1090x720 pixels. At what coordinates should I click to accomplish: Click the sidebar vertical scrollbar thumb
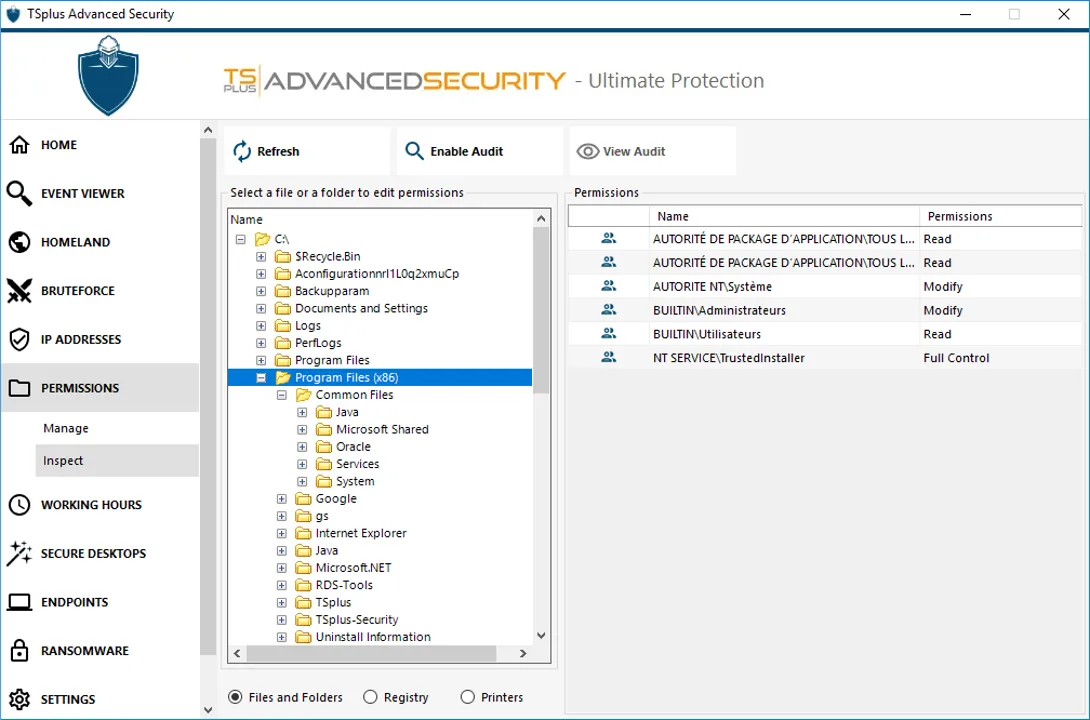pos(208,396)
